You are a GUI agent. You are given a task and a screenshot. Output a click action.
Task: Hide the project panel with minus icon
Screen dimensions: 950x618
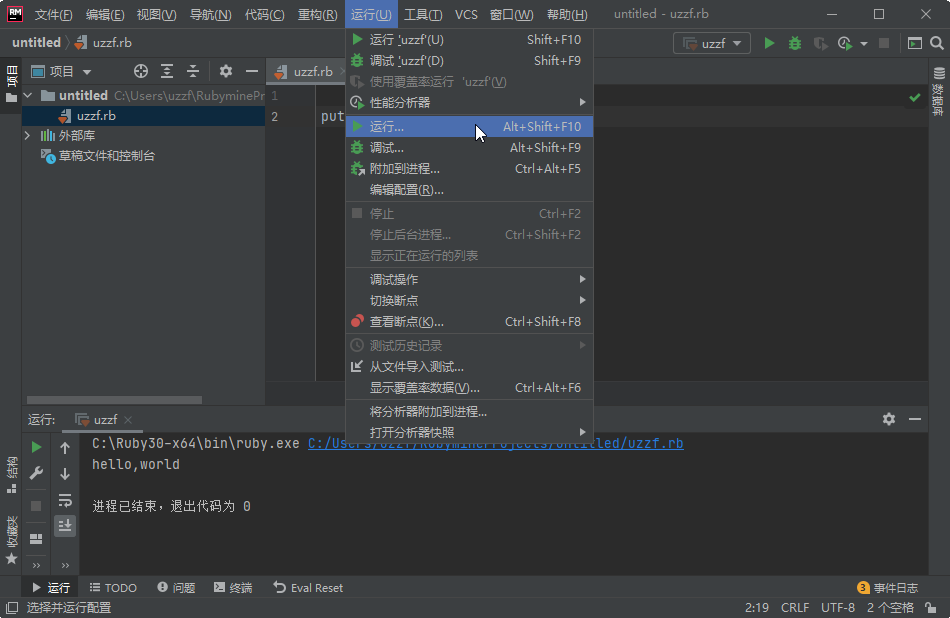(252, 71)
